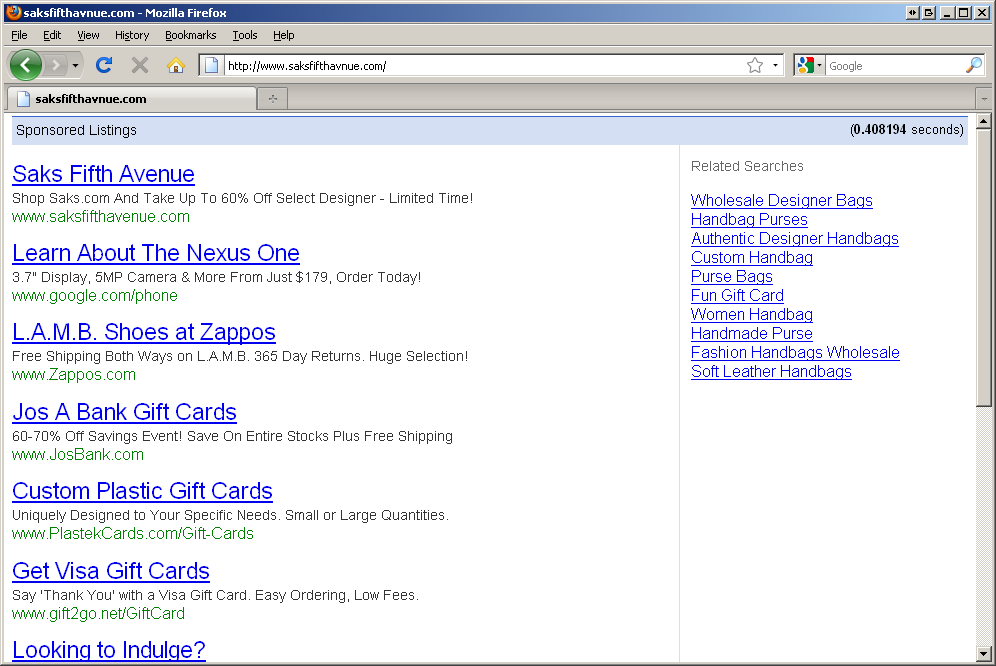This screenshot has height=666, width=996.
Task: Click the Sponsored Listings header text
Action: point(76,130)
